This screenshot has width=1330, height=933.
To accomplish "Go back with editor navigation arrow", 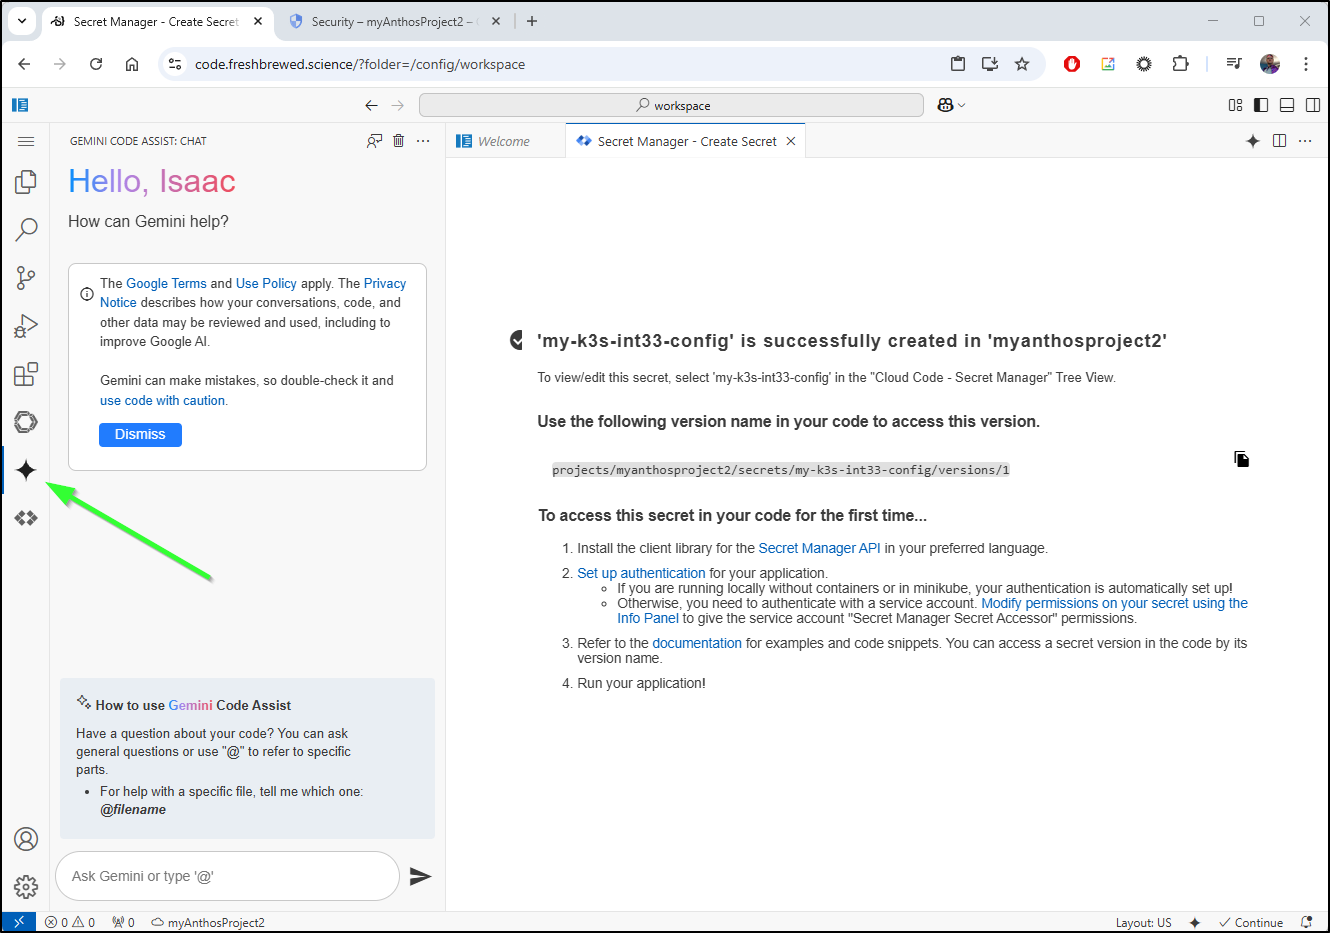I will [371, 105].
